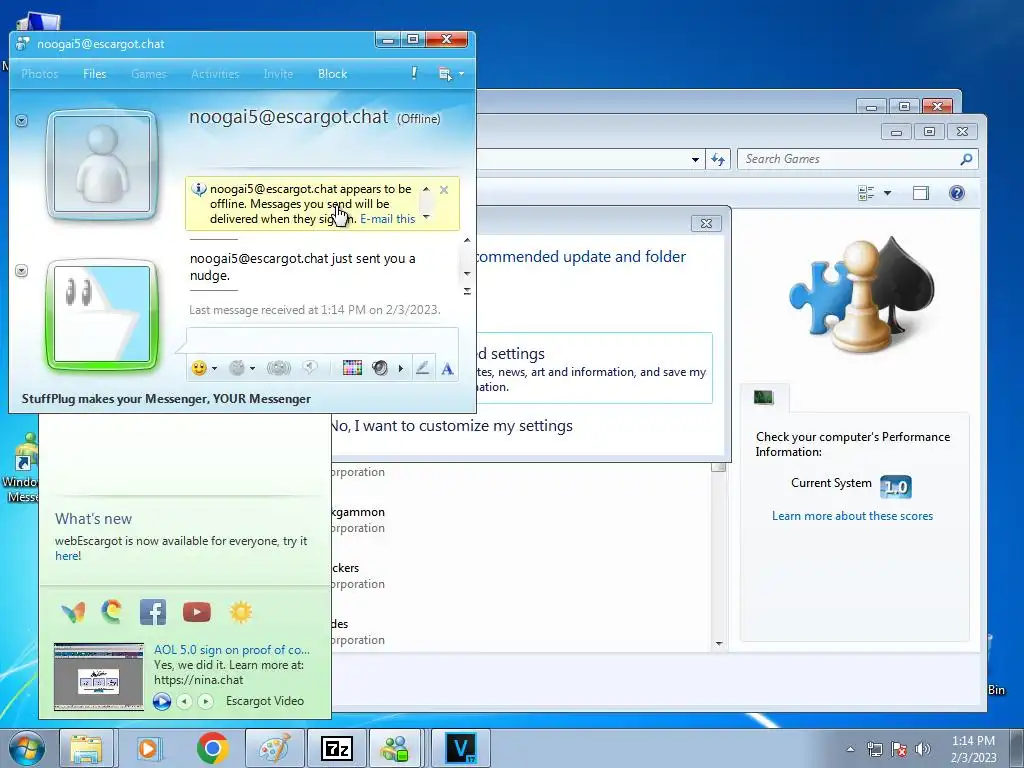The width and height of the screenshot is (1024, 768).
Task: Play the Escargot Video
Action: 162,701
